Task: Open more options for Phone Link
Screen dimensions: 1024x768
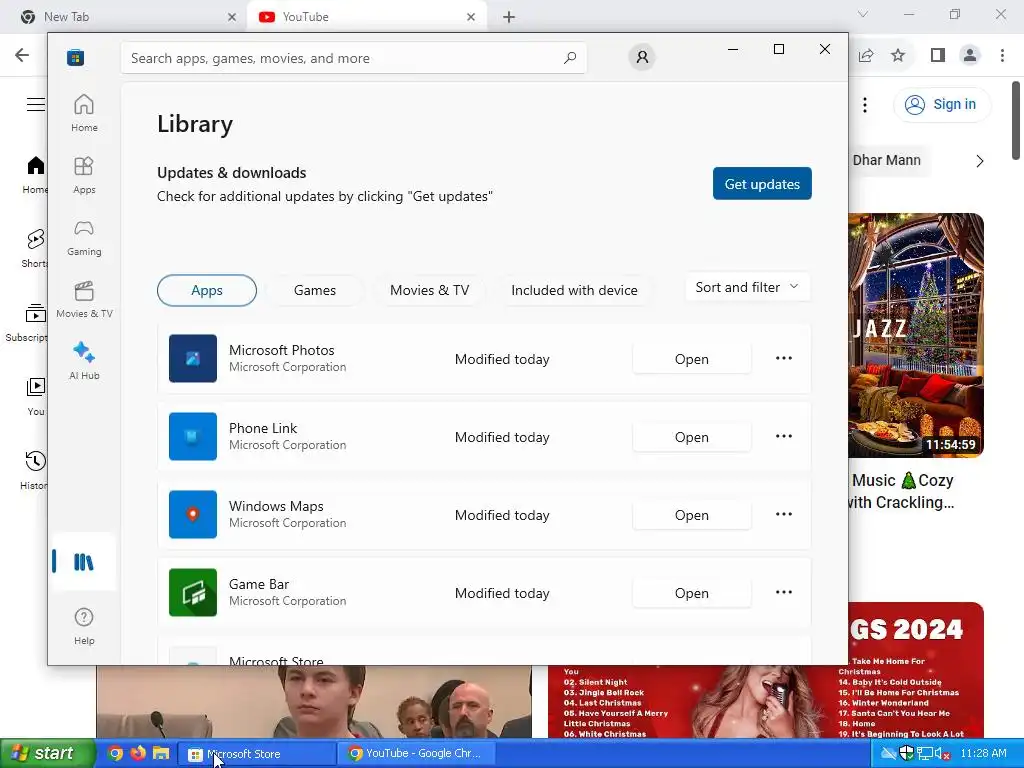Action: [x=784, y=436]
